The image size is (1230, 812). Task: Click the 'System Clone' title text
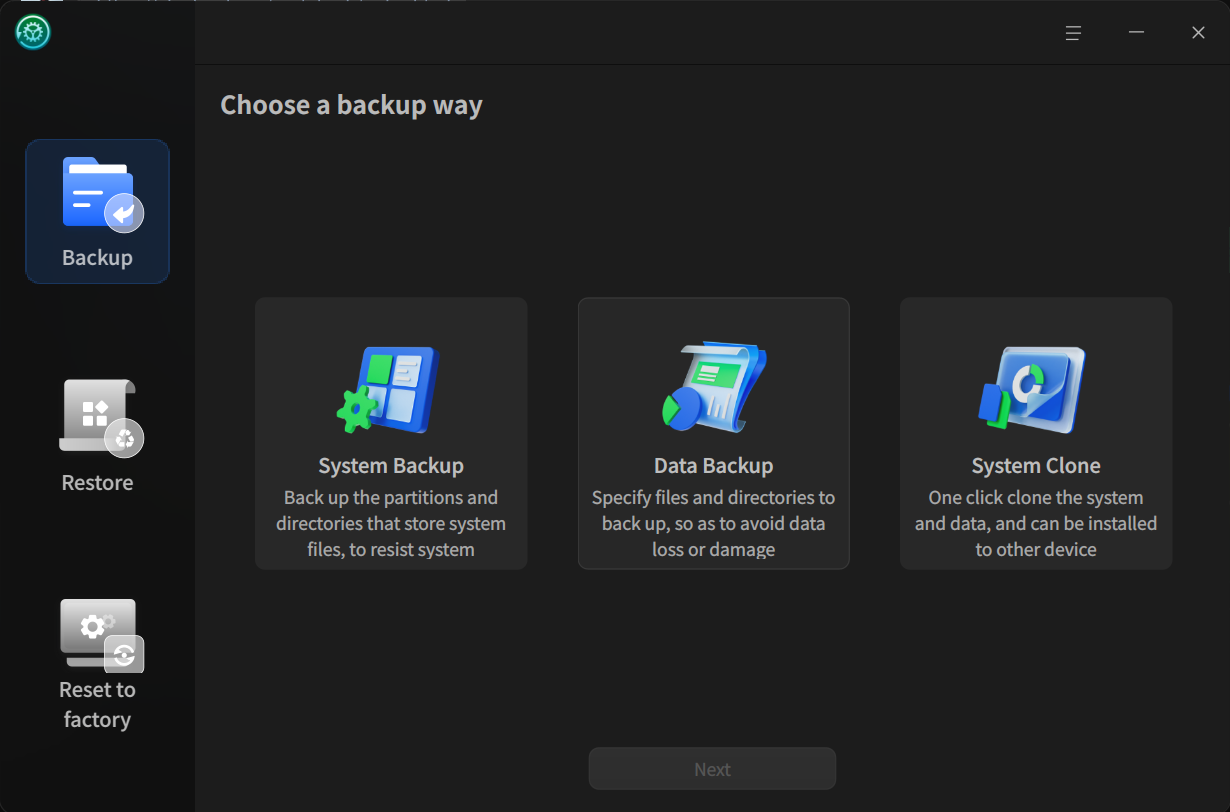coord(1036,466)
